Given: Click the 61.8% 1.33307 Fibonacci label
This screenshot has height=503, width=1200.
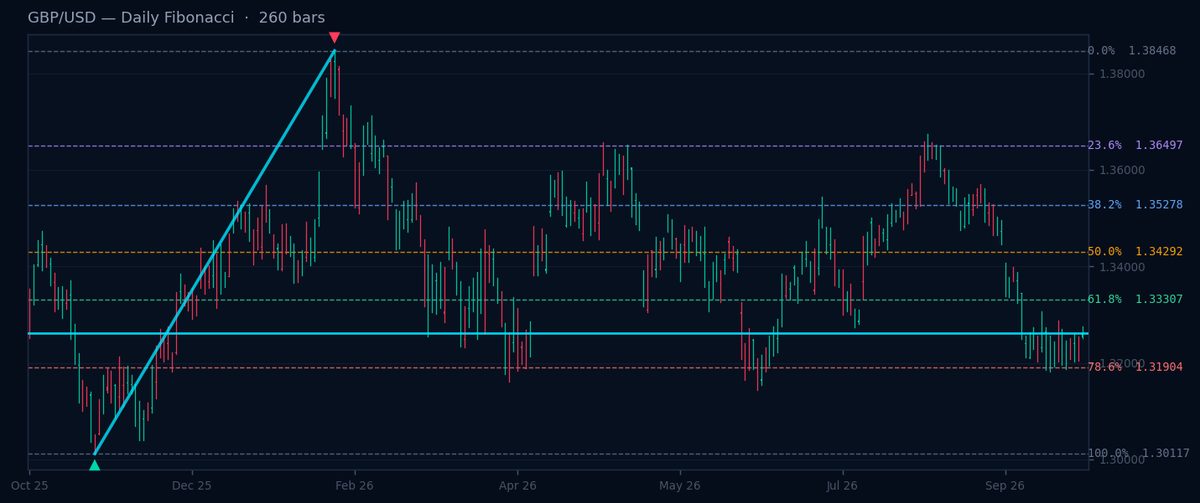Looking at the screenshot, I should [1135, 300].
